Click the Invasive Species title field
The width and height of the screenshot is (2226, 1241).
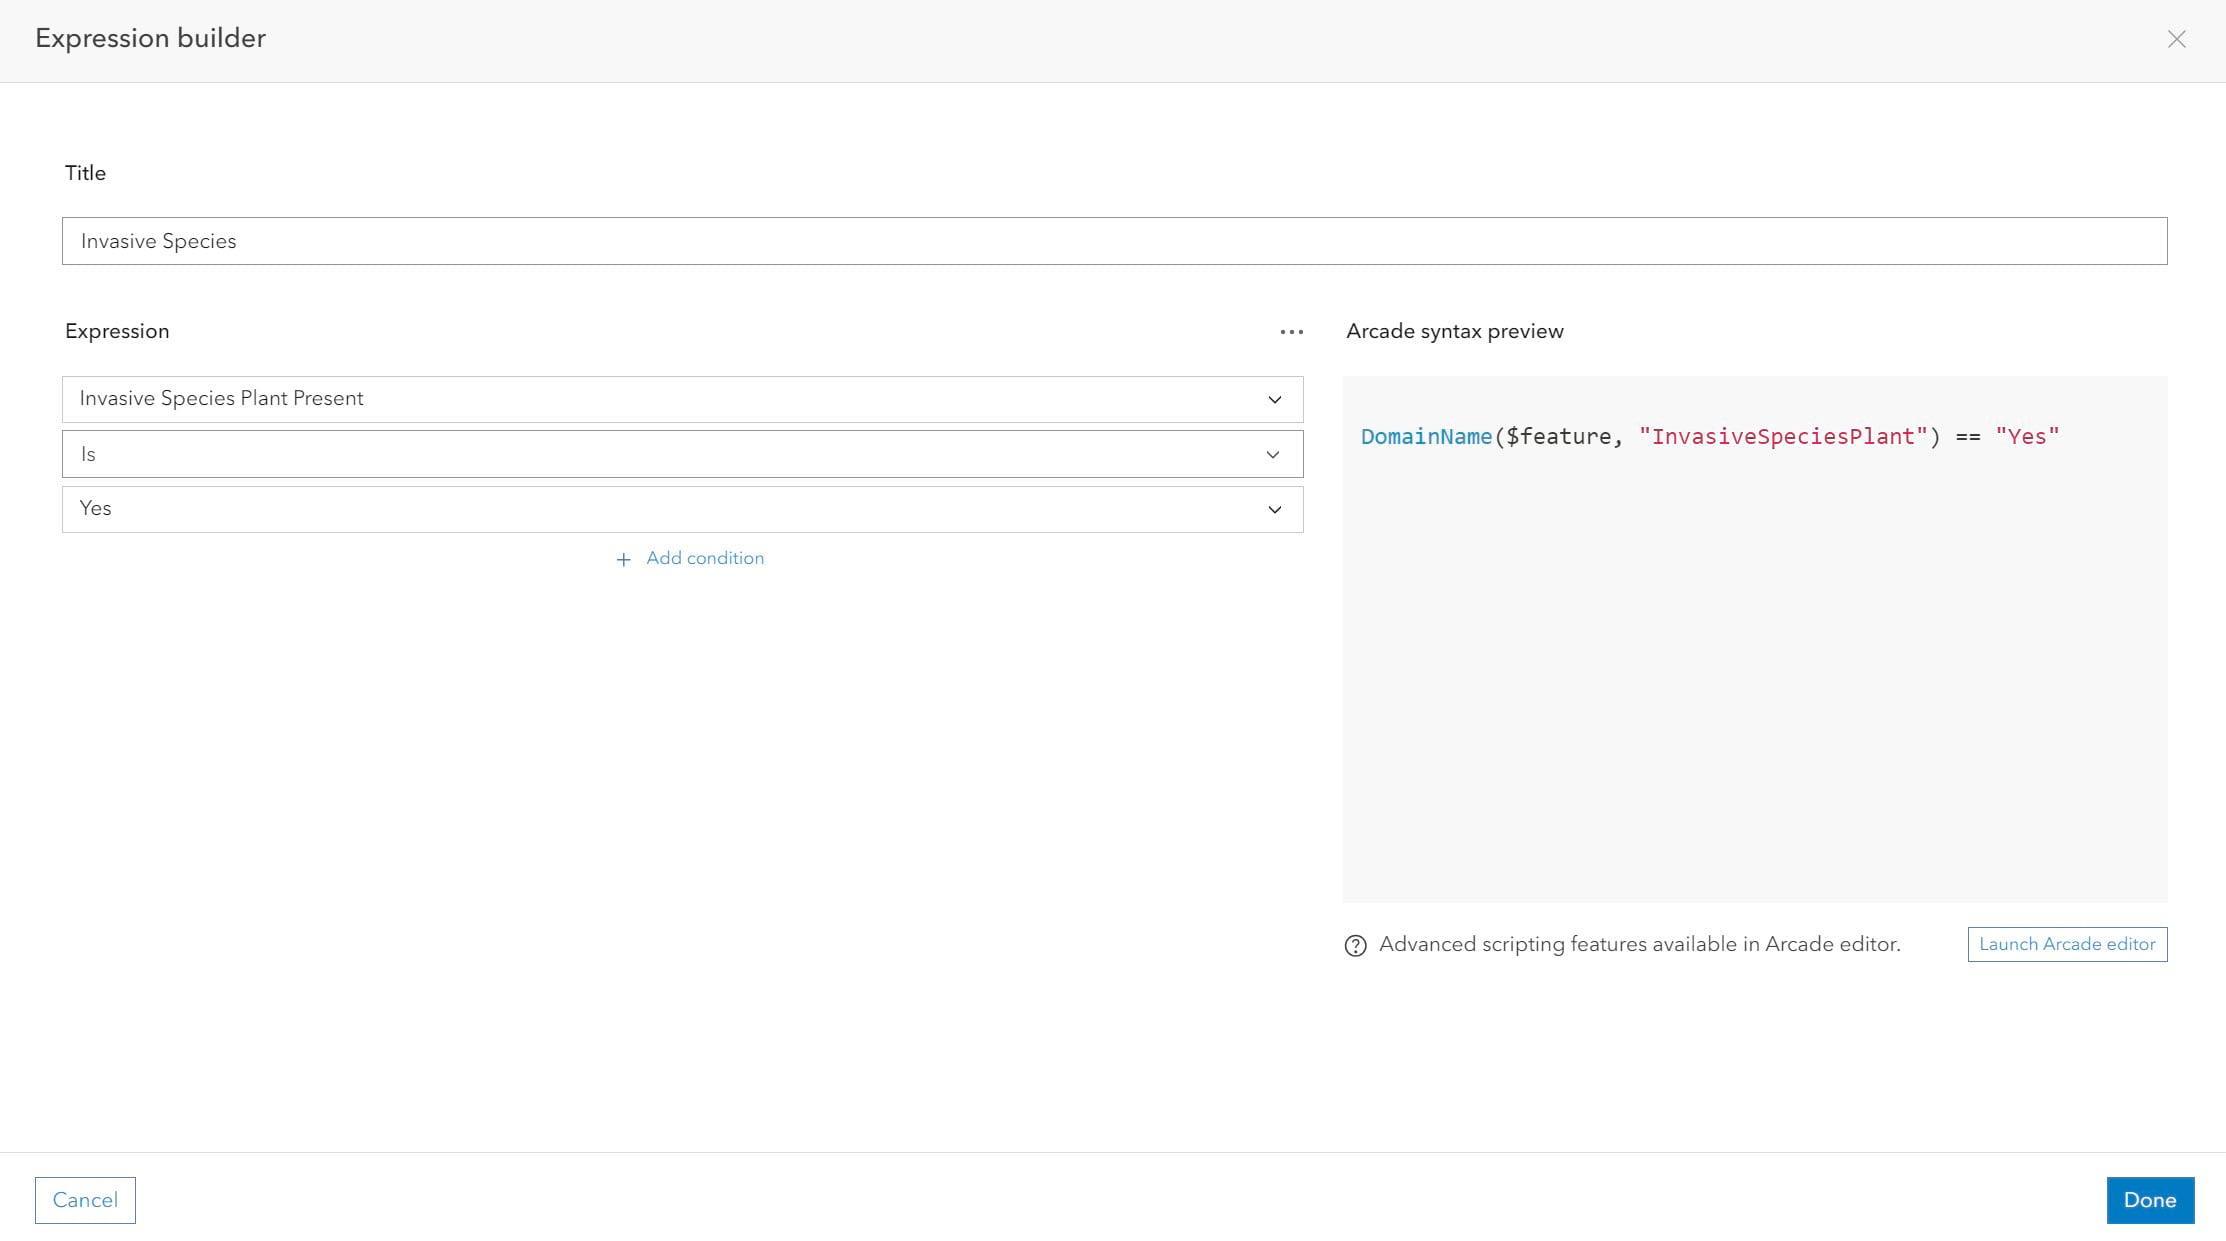1114,240
